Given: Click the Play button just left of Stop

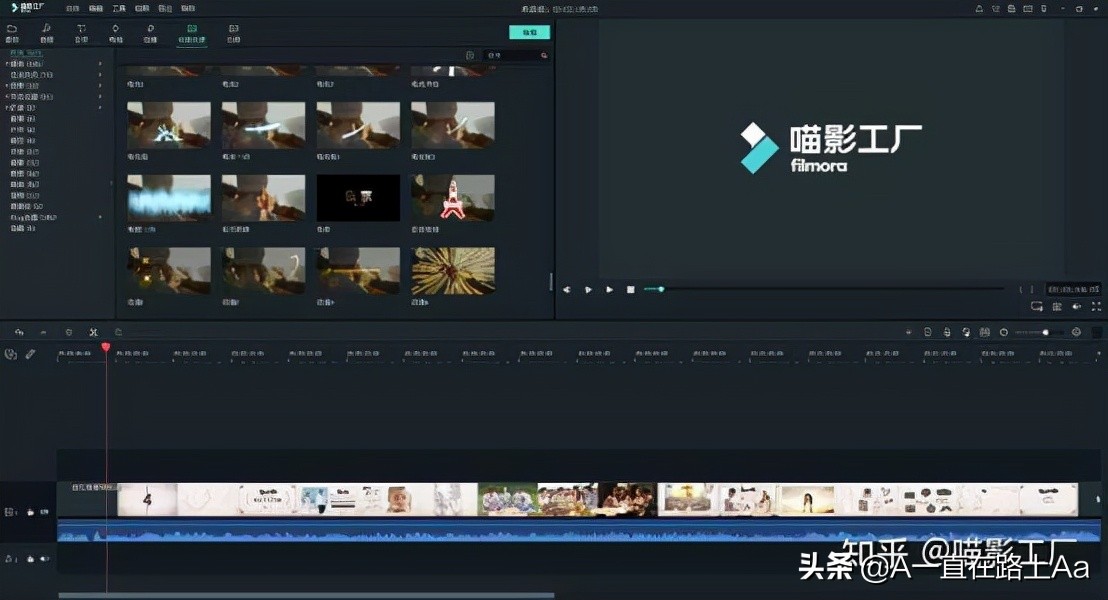Looking at the screenshot, I should tap(610, 290).
